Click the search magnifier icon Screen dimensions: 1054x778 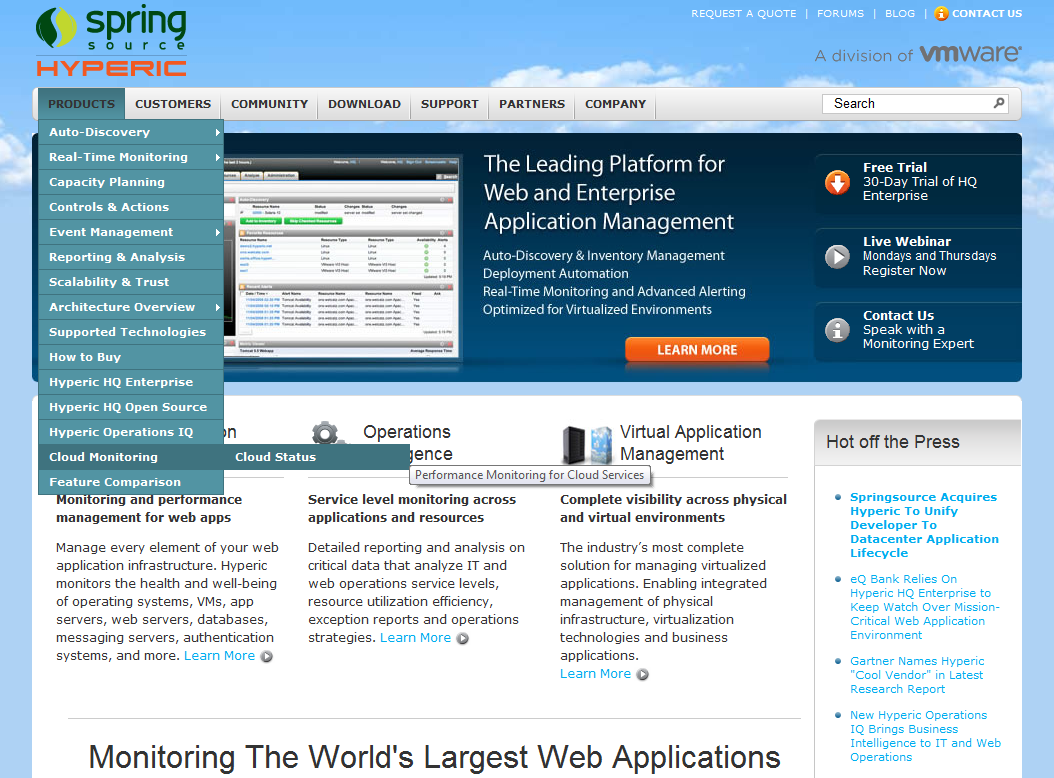coord(999,103)
